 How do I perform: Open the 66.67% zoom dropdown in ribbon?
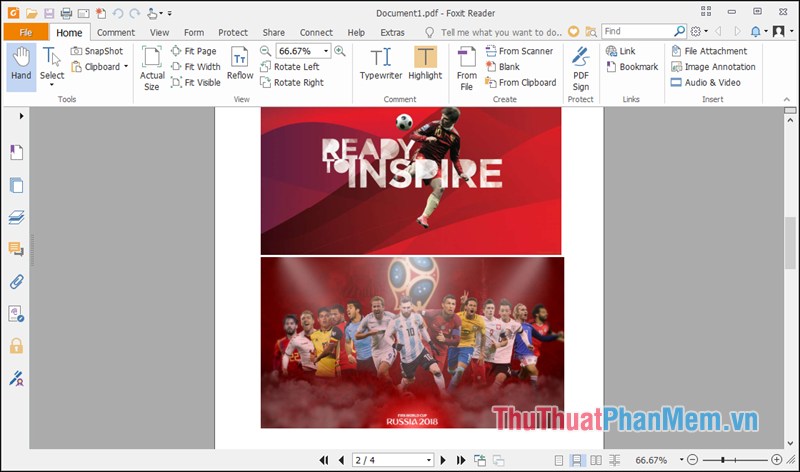[326, 51]
